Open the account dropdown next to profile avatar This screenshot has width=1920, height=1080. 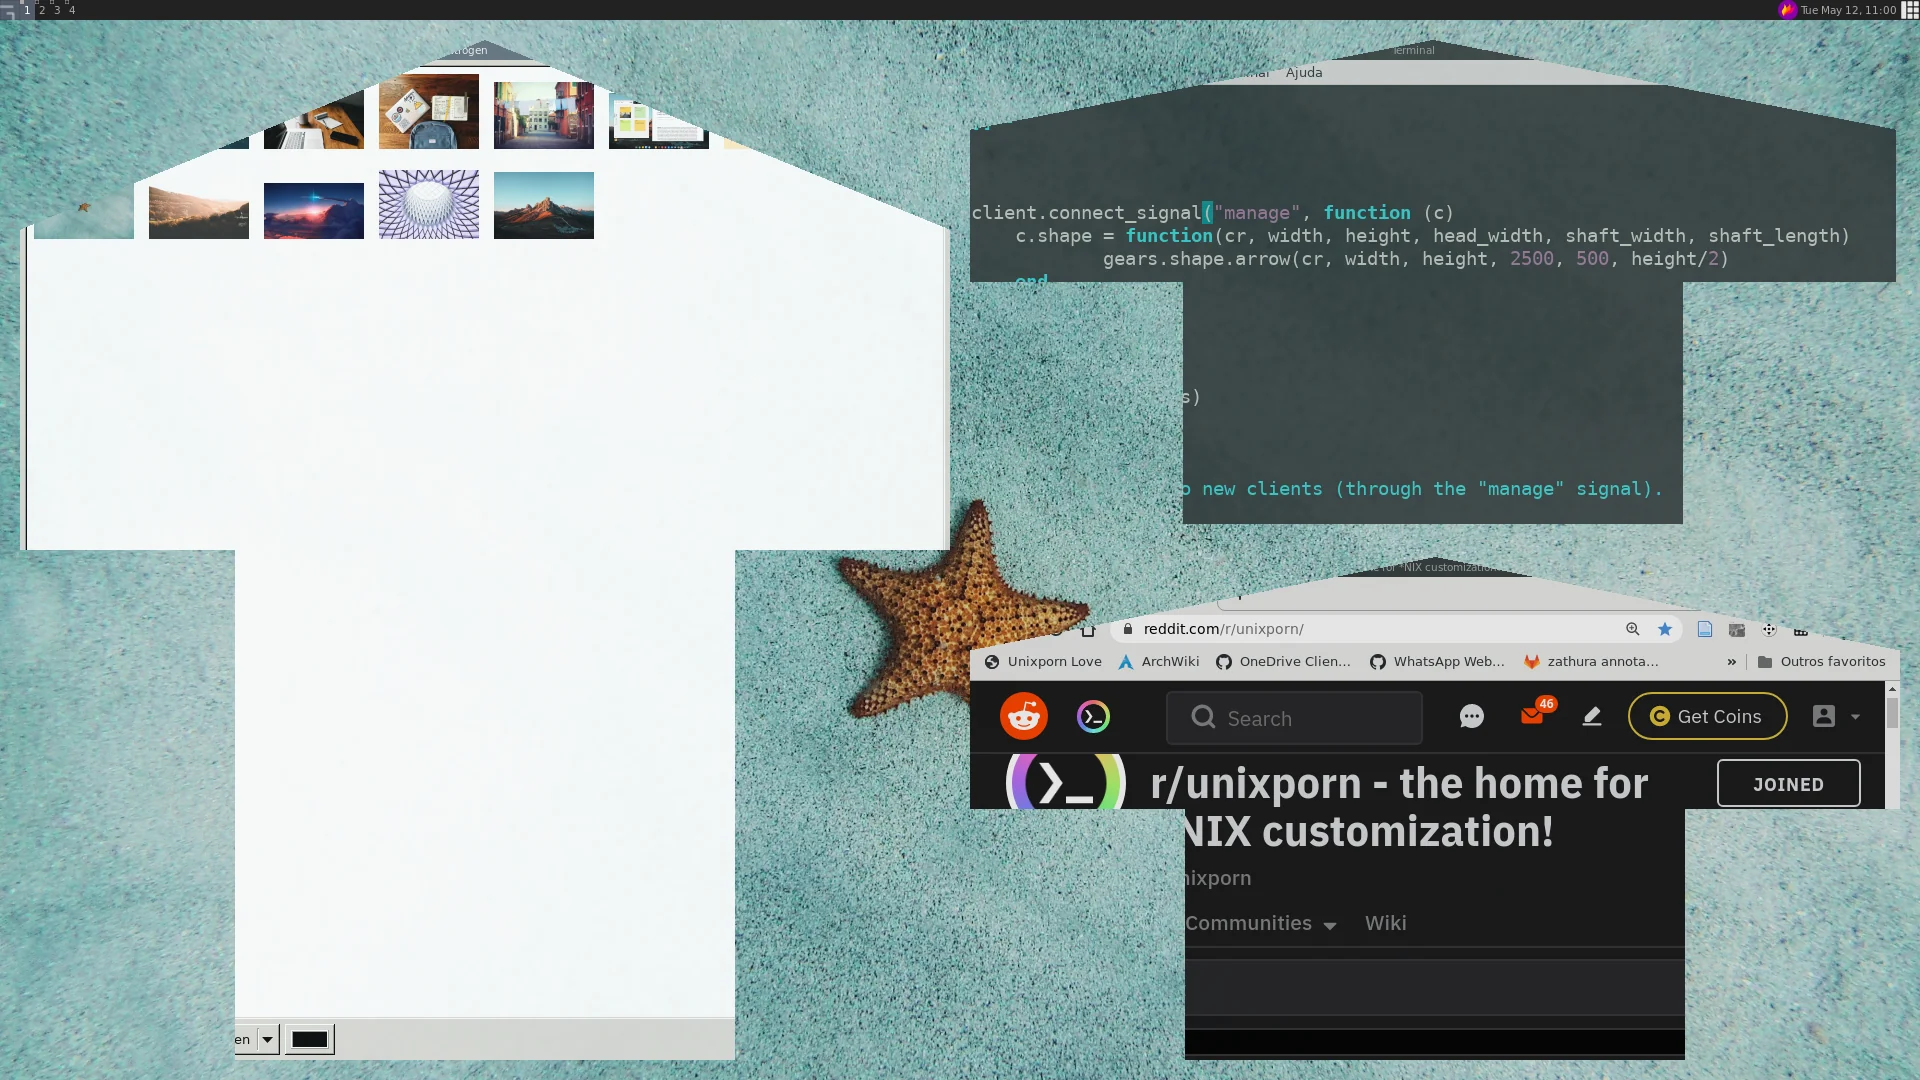pyautogui.click(x=1855, y=716)
